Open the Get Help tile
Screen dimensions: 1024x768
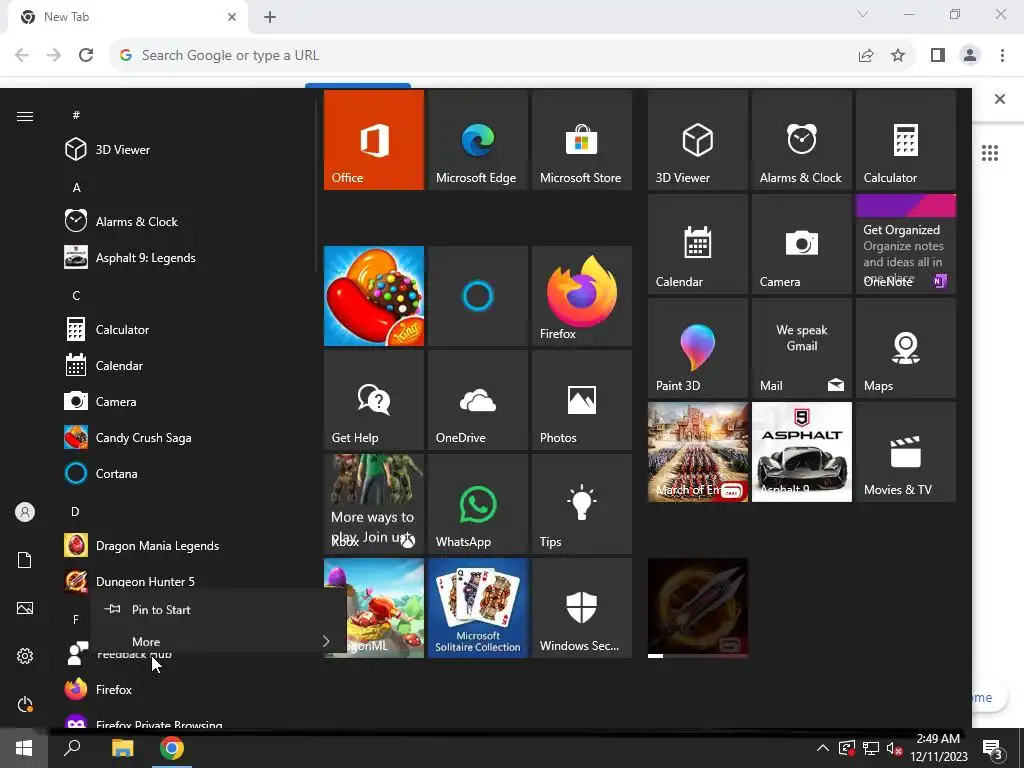(x=374, y=400)
